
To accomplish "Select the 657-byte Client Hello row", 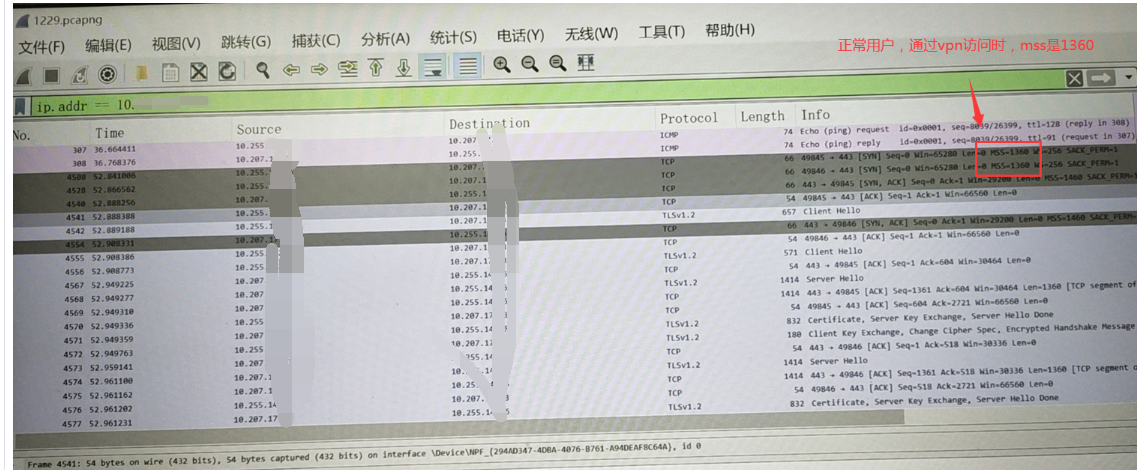I will pyautogui.click(x=832, y=210).
